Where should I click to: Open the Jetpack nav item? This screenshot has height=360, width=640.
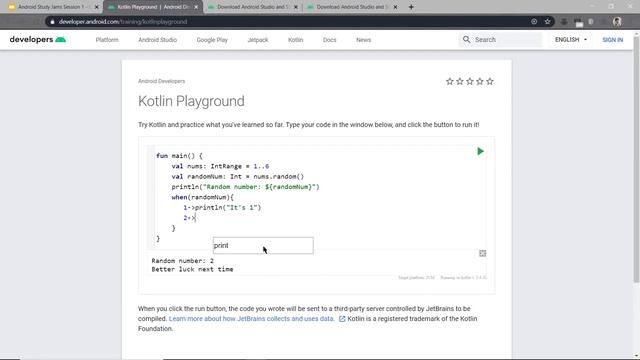point(258,40)
